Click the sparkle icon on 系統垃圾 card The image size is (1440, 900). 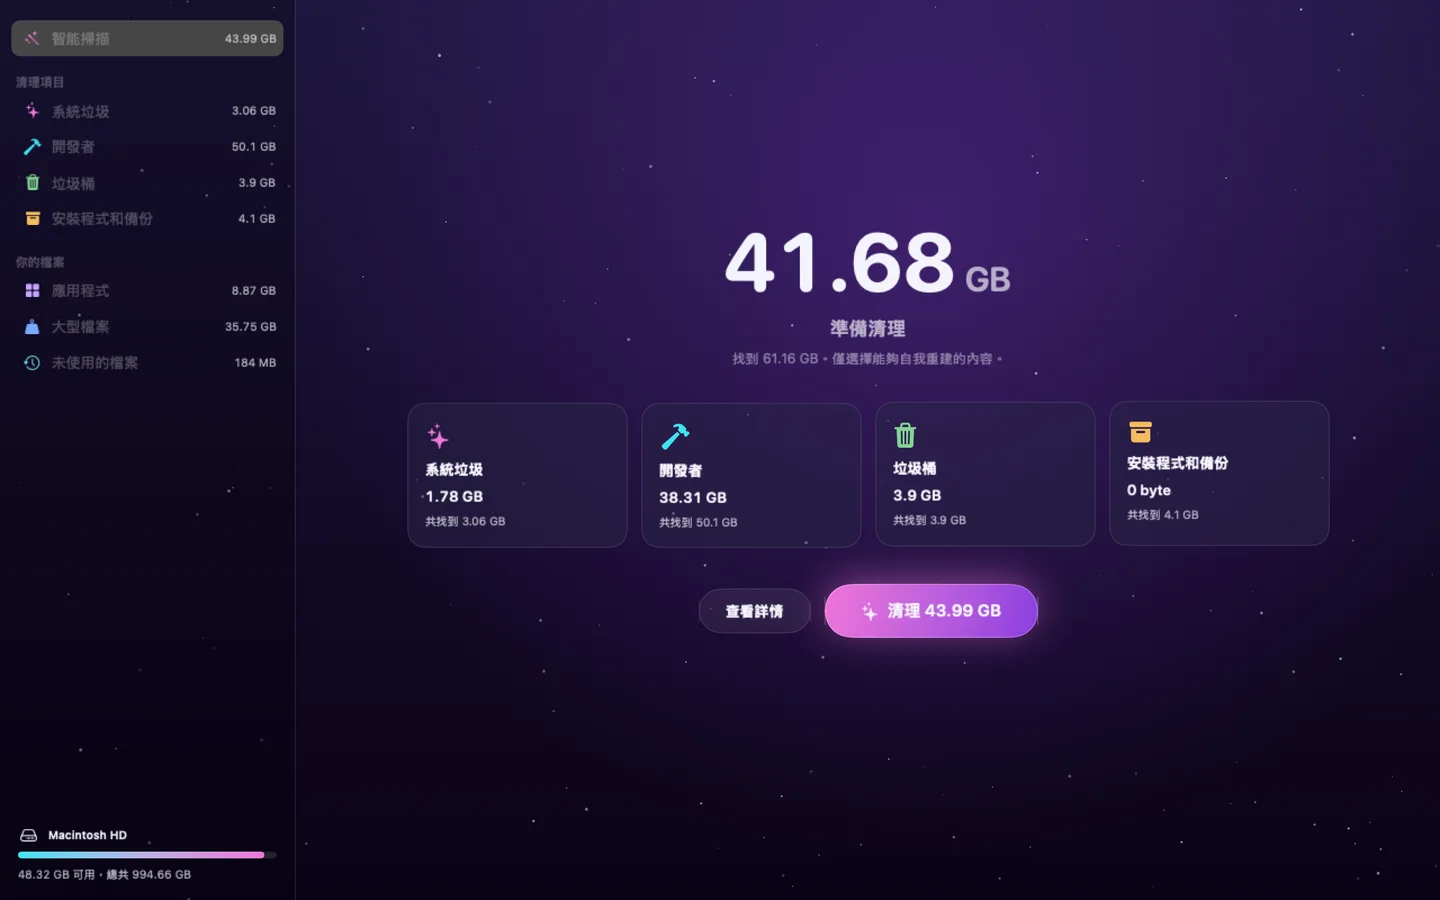coord(438,436)
